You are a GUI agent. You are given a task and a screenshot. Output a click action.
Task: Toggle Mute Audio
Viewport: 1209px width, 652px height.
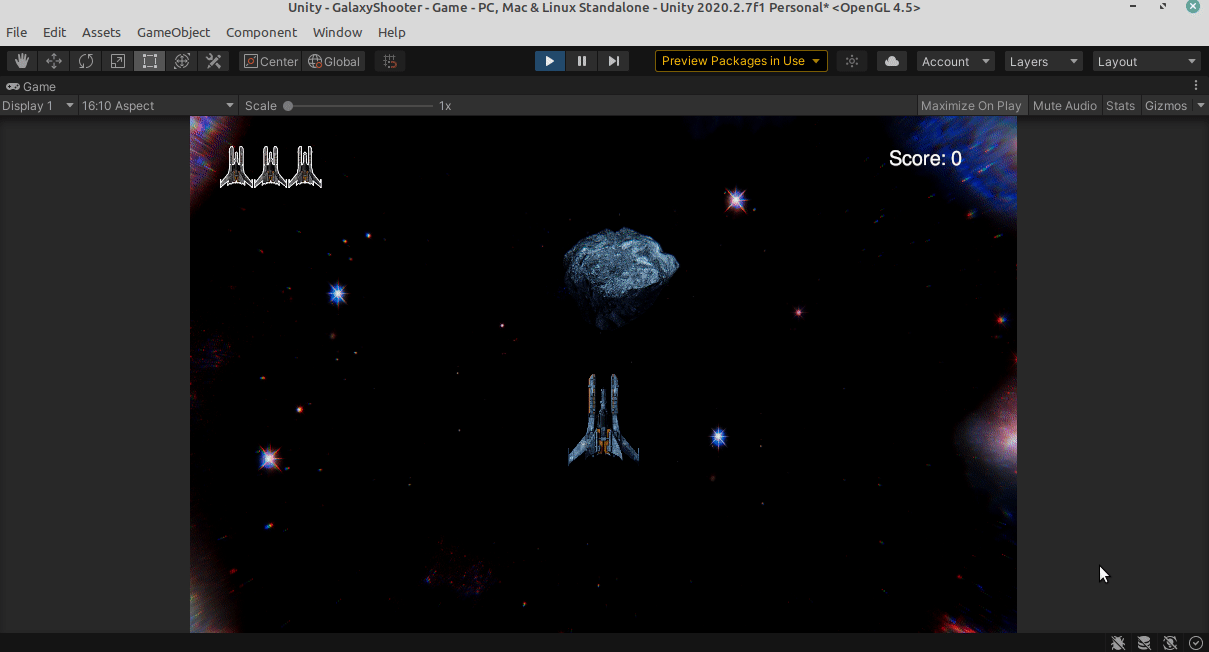point(1065,105)
